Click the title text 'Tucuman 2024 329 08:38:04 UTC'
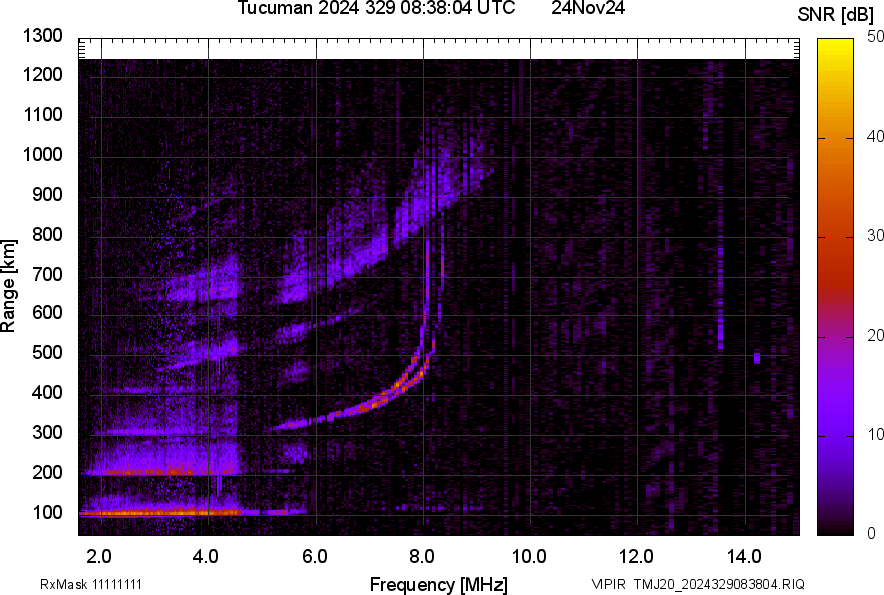 tap(376, 8)
